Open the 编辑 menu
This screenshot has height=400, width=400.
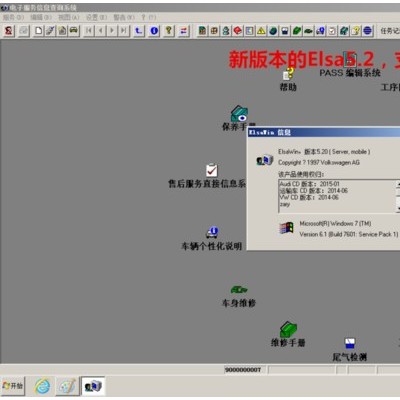coord(41,17)
